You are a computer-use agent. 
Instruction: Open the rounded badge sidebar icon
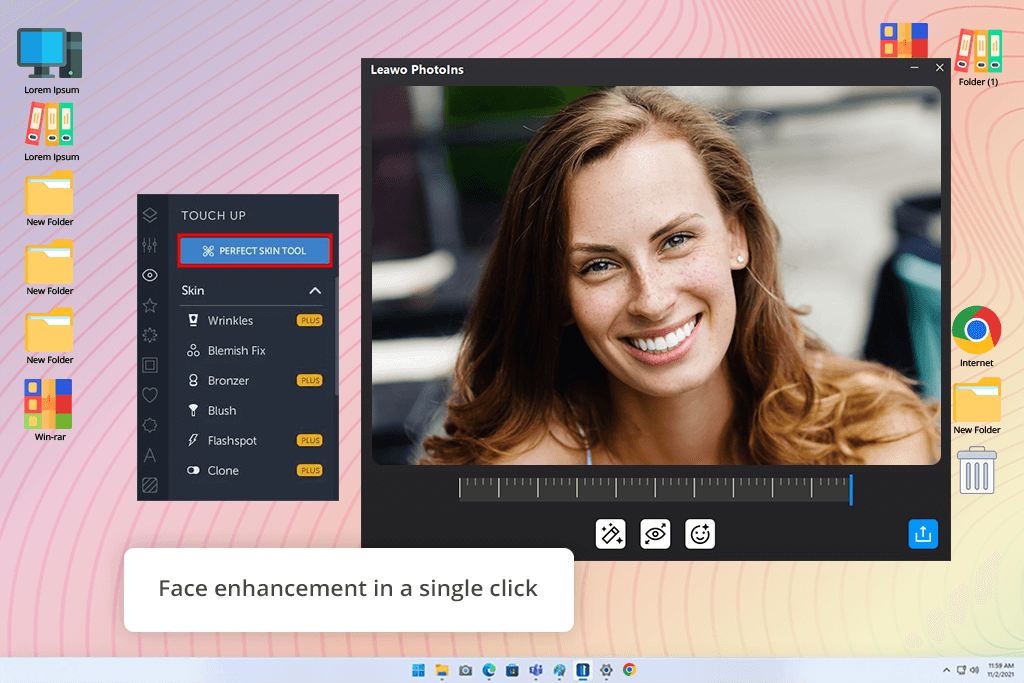pos(150,425)
